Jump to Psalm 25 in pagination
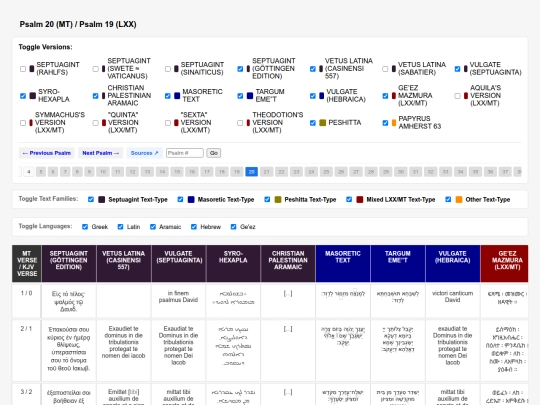The height and width of the screenshot is (405, 540). (326, 172)
